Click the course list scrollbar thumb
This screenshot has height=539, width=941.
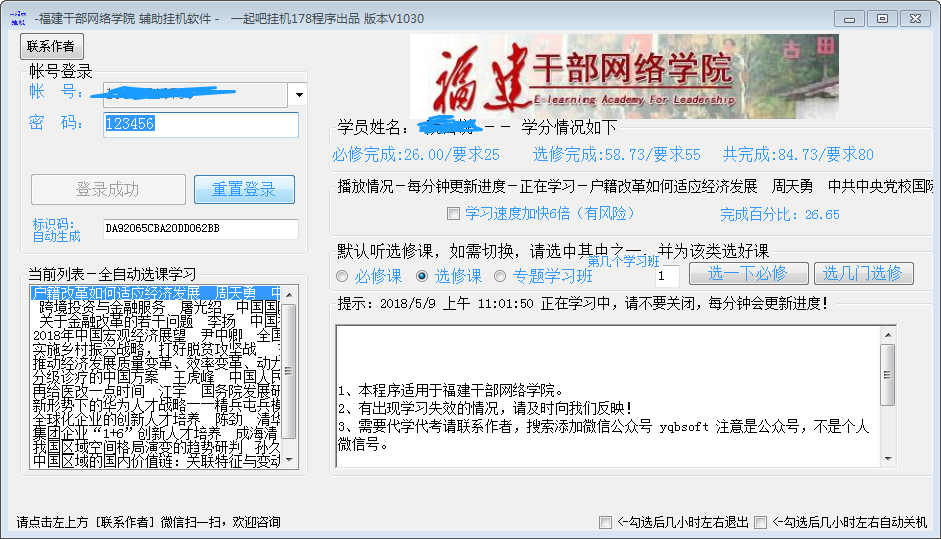click(289, 372)
